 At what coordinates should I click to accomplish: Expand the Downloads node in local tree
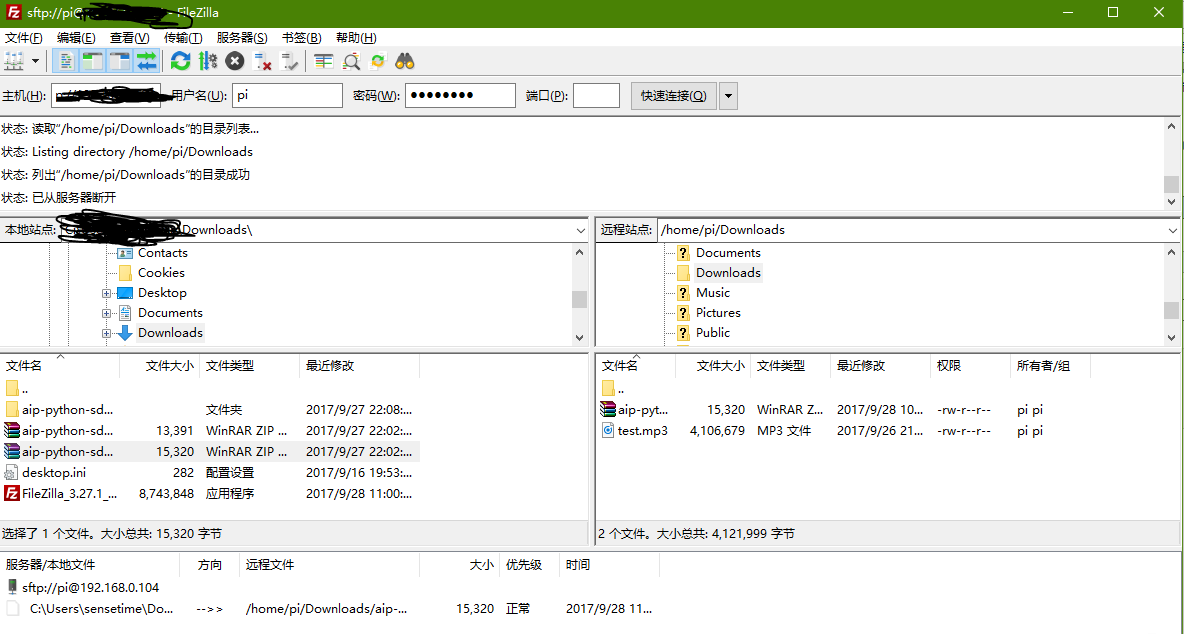[106, 333]
